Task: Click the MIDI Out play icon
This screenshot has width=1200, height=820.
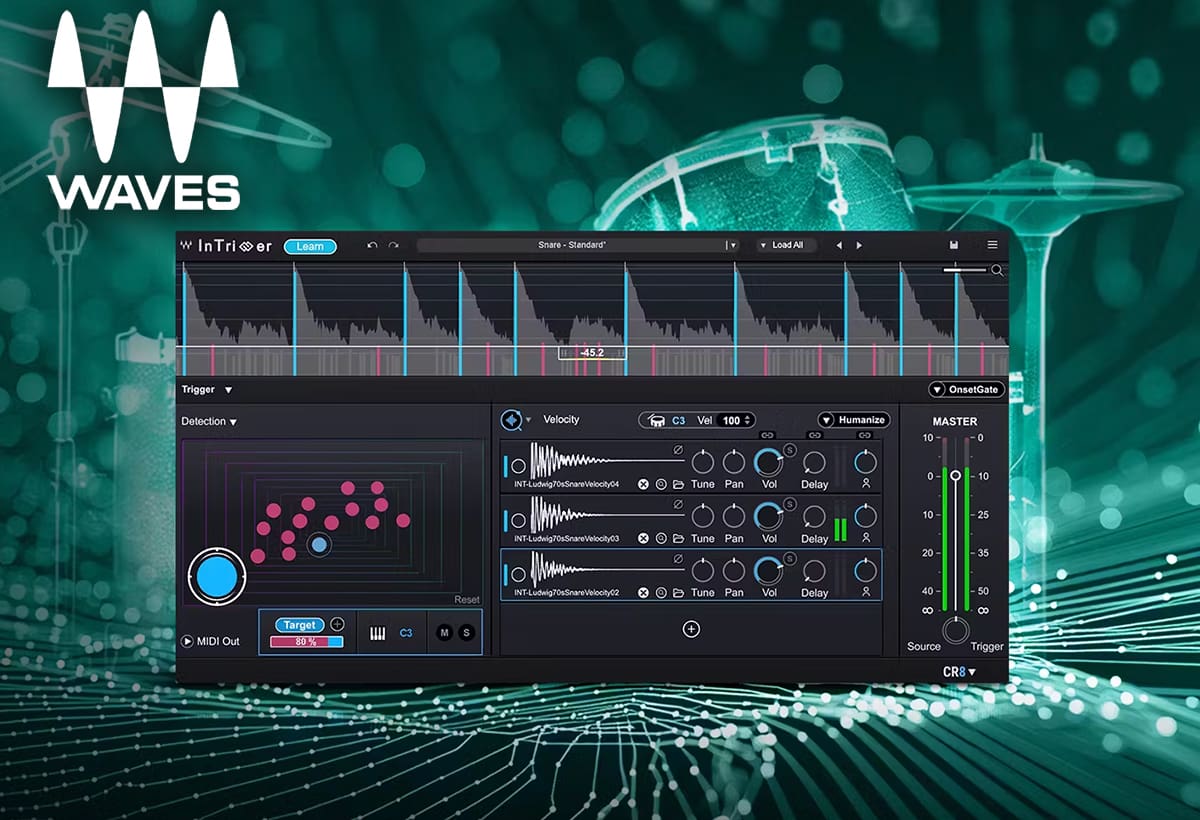Action: tap(187, 641)
